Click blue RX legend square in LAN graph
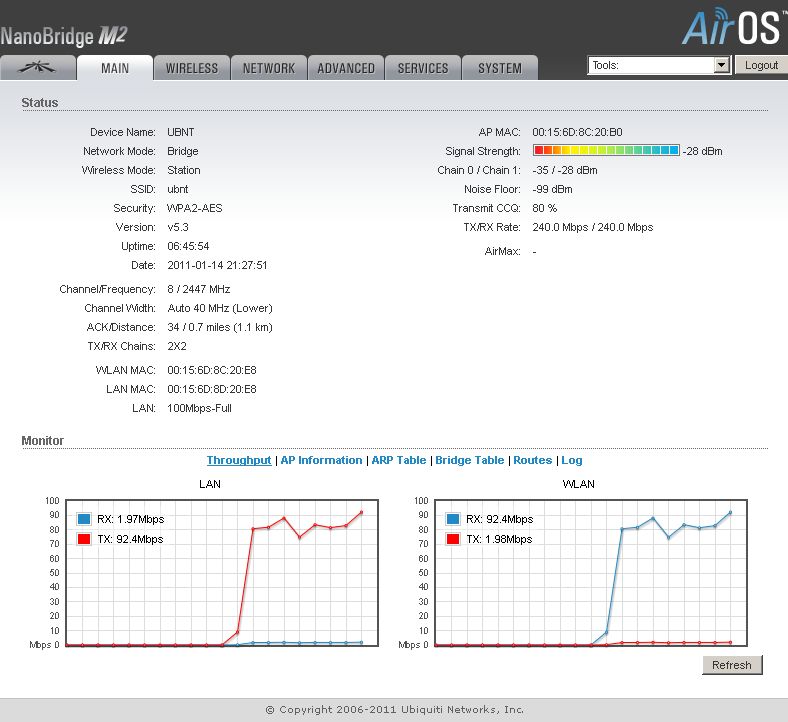 coord(84,519)
